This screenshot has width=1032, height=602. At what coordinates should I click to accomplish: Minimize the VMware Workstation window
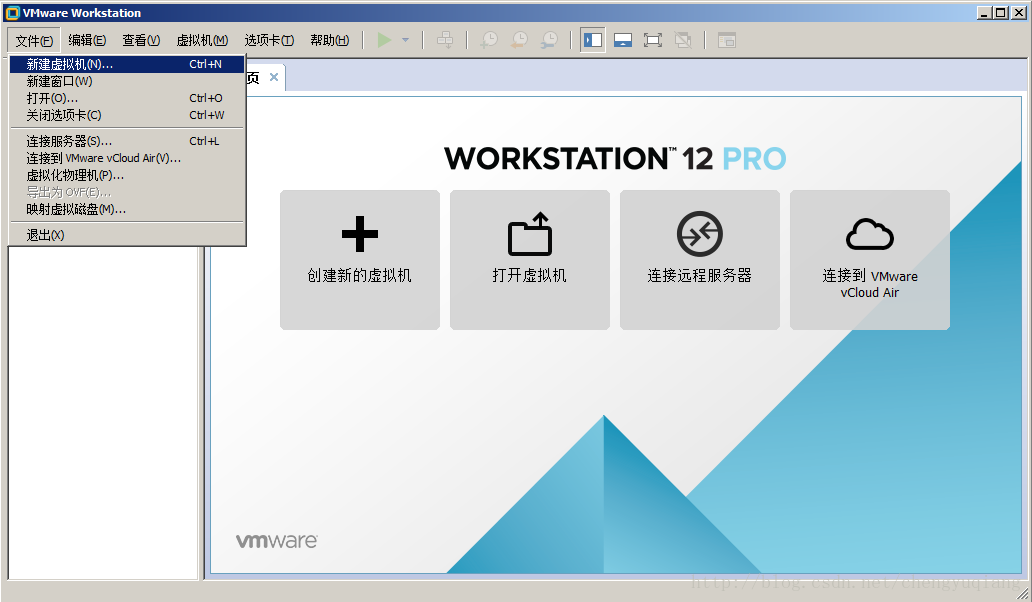(985, 13)
